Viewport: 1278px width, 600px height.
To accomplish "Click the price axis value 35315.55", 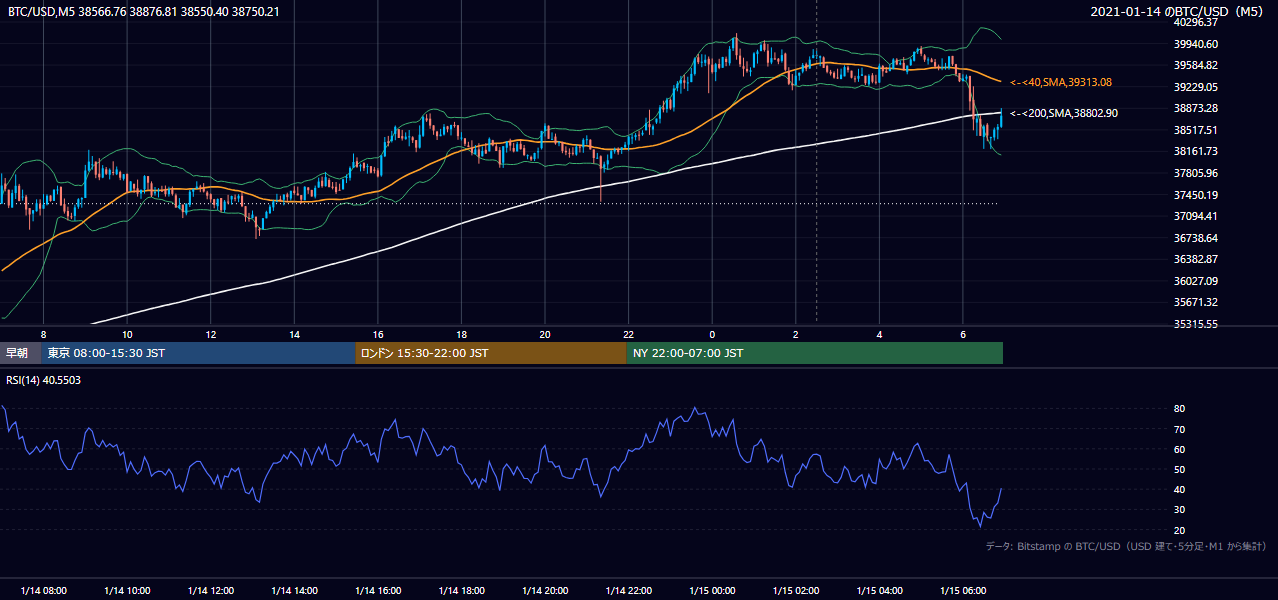I will 1196,324.
